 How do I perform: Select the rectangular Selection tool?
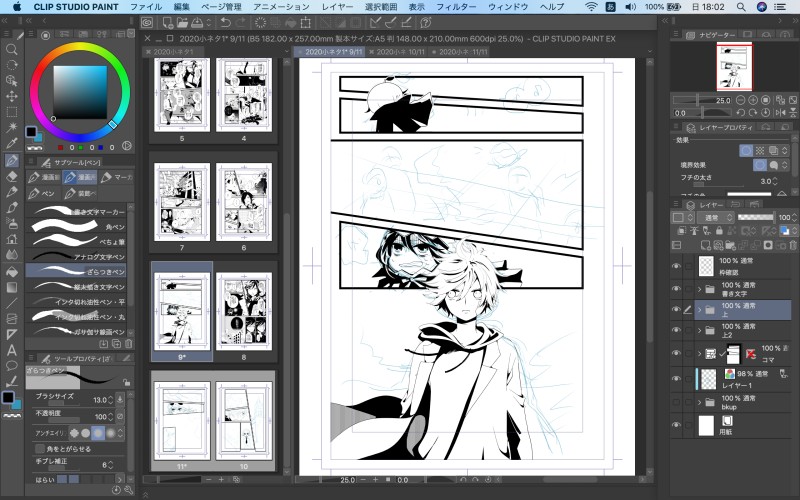click(x=11, y=112)
